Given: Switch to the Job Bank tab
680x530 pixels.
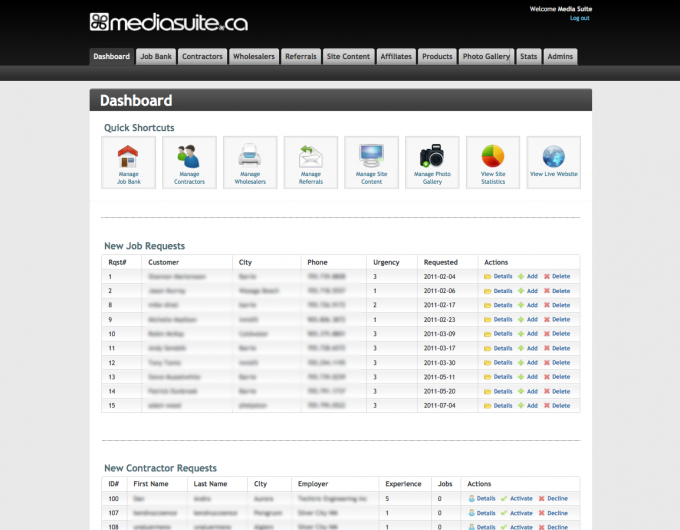Looking at the screenshot, I should click(156, 57).
